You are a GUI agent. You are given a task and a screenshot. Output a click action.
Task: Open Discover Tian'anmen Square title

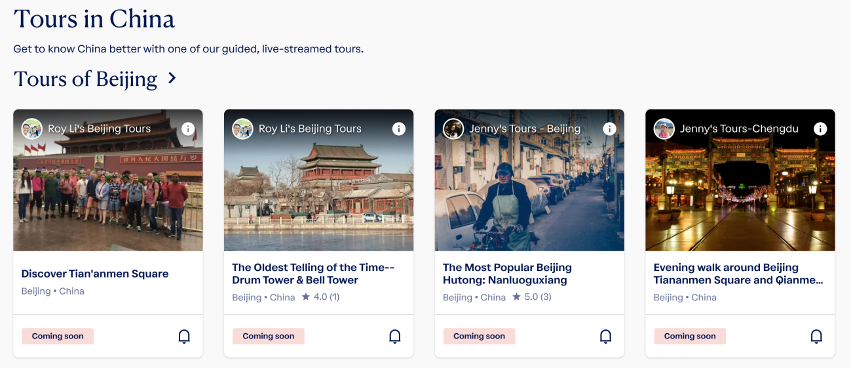(x=95, y=273)
